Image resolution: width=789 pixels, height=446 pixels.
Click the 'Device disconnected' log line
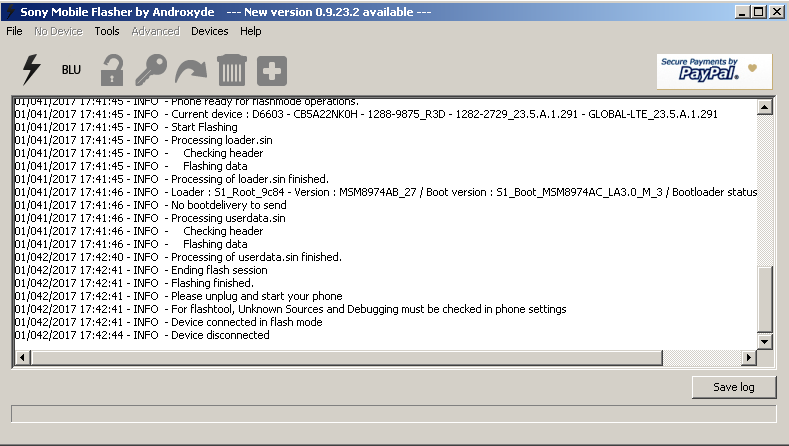pos(142,335)
